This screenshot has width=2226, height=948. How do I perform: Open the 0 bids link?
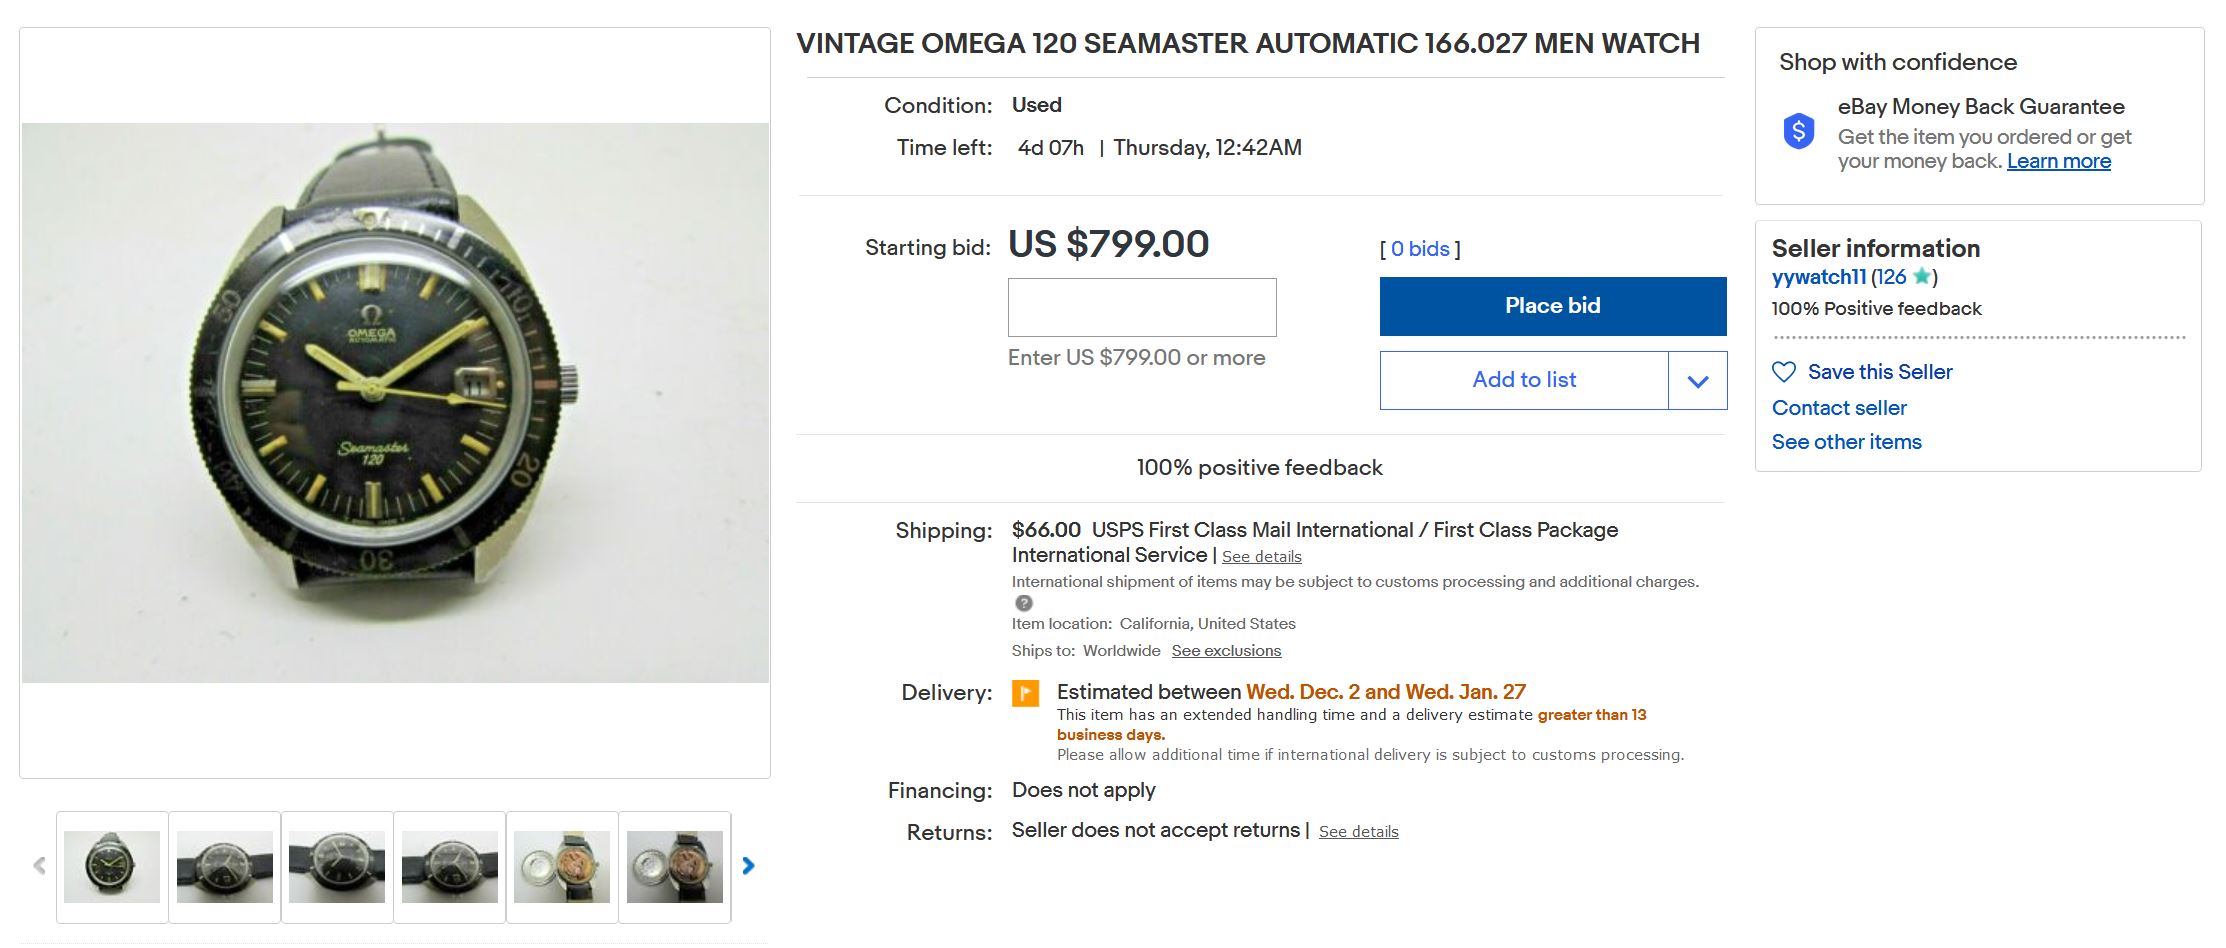[1419, 249]
